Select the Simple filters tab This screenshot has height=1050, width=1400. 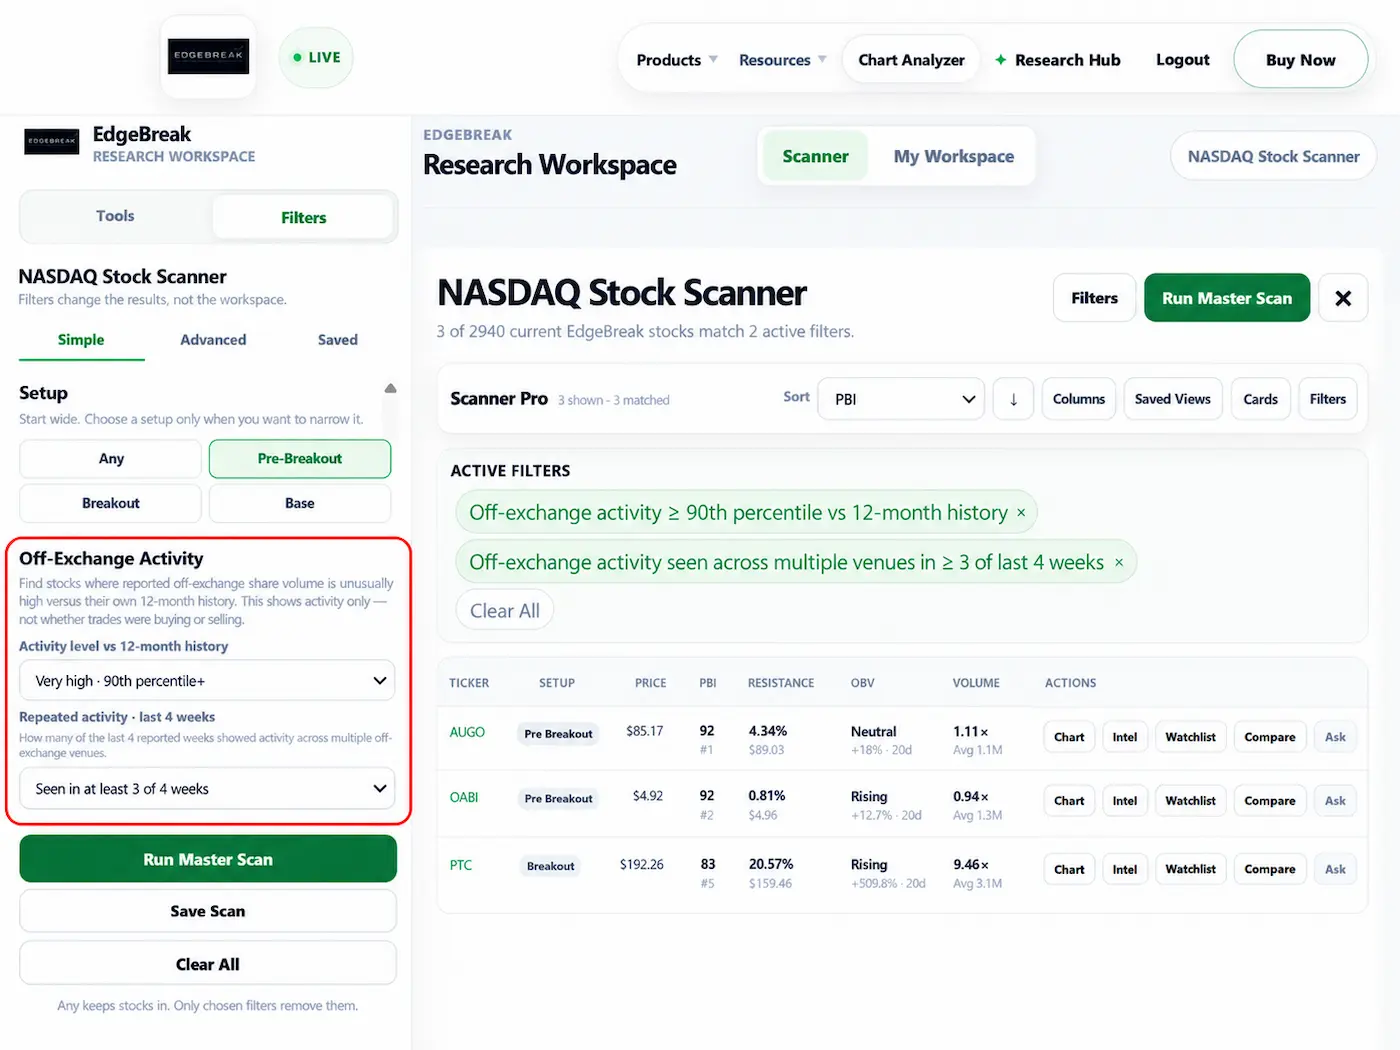pos(81,340)
